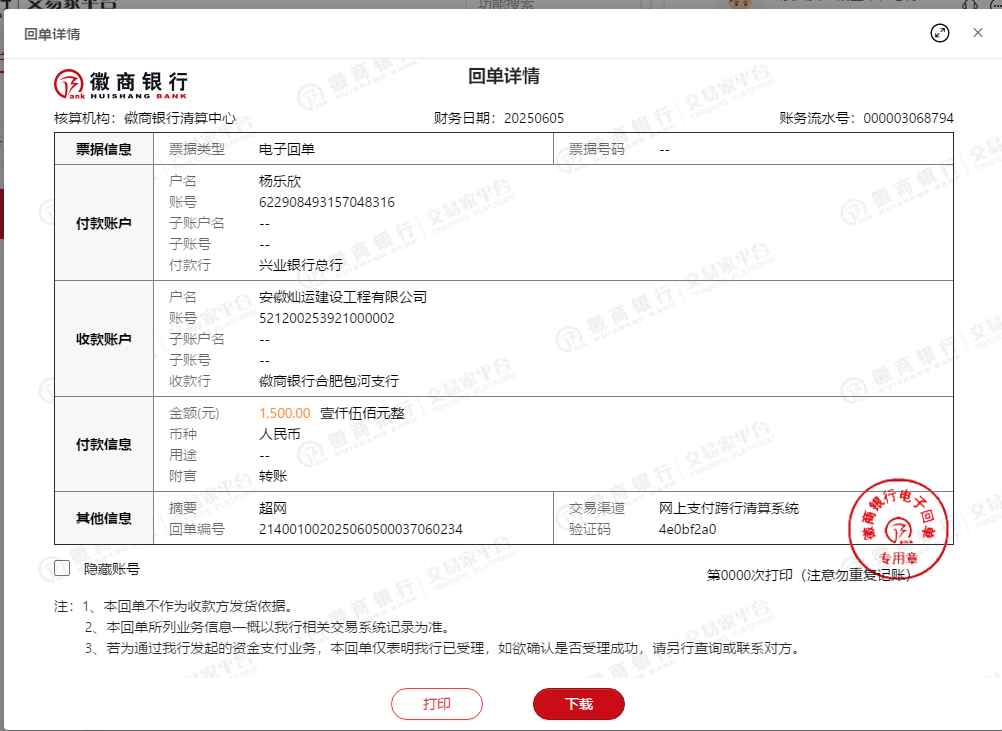Viewport: 1002px width, 731px height.
Task: Click payer name 杨乐欣
Action: 279,181
